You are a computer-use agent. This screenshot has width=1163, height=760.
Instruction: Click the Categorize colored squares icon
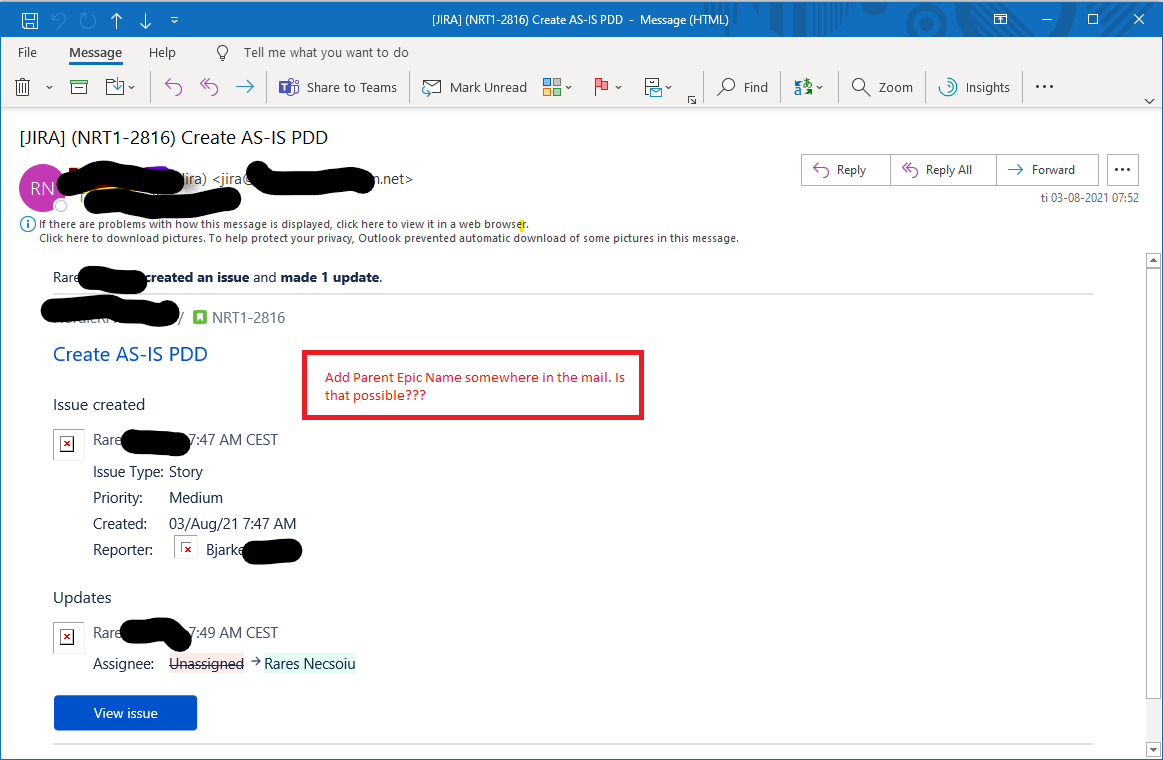click(551, 87)
